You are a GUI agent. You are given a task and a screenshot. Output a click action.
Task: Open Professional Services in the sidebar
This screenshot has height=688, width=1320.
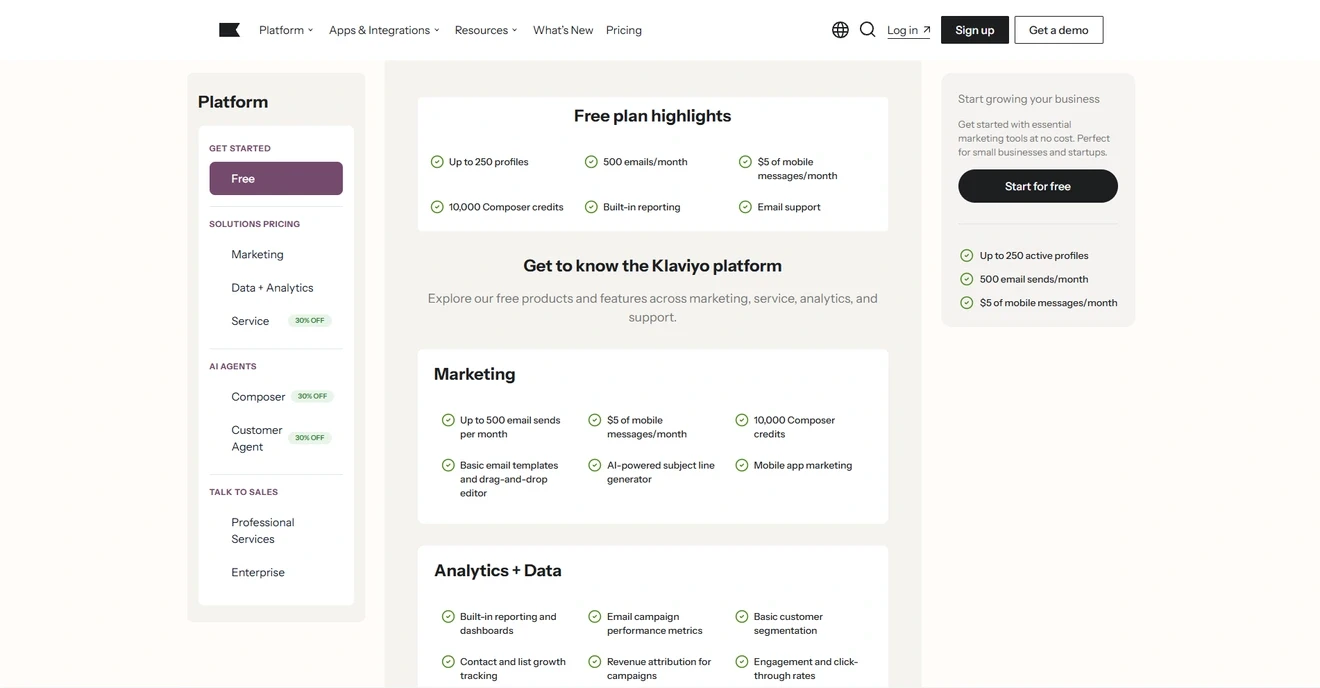263,530
